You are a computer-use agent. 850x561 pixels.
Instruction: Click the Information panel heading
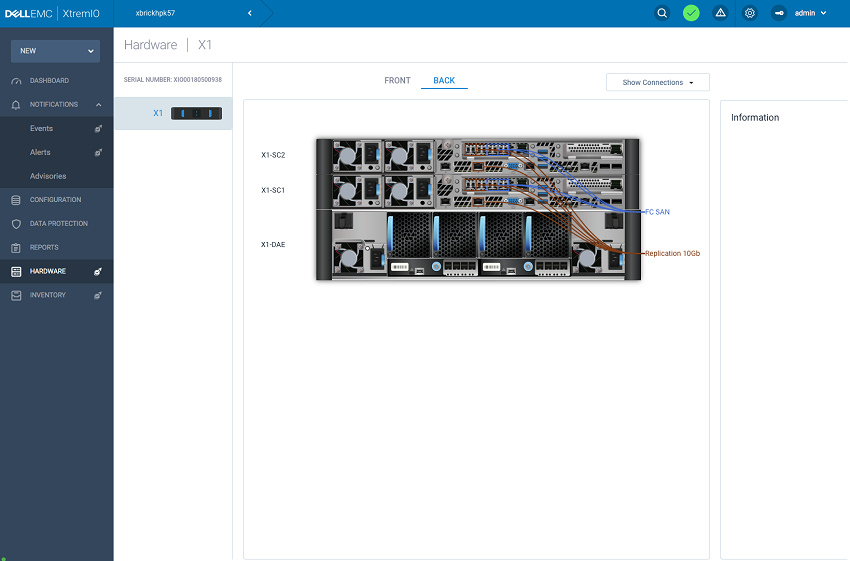[755, 117]
